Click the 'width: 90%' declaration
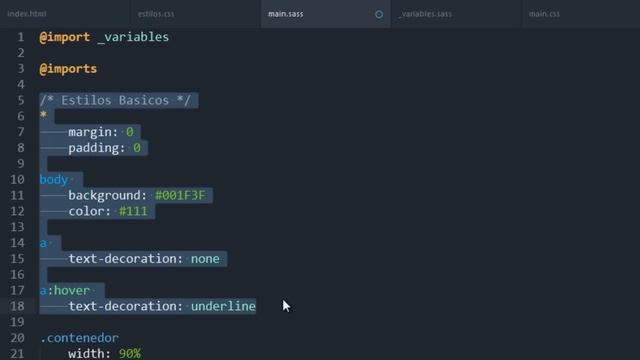 pos(104,353)
